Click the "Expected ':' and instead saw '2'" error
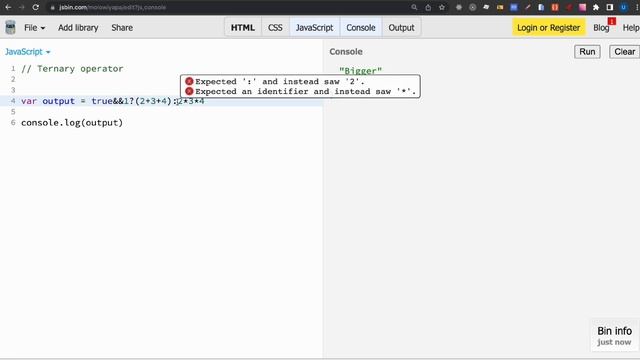Screen dimensions: 640x360 [x=280, y=81]
